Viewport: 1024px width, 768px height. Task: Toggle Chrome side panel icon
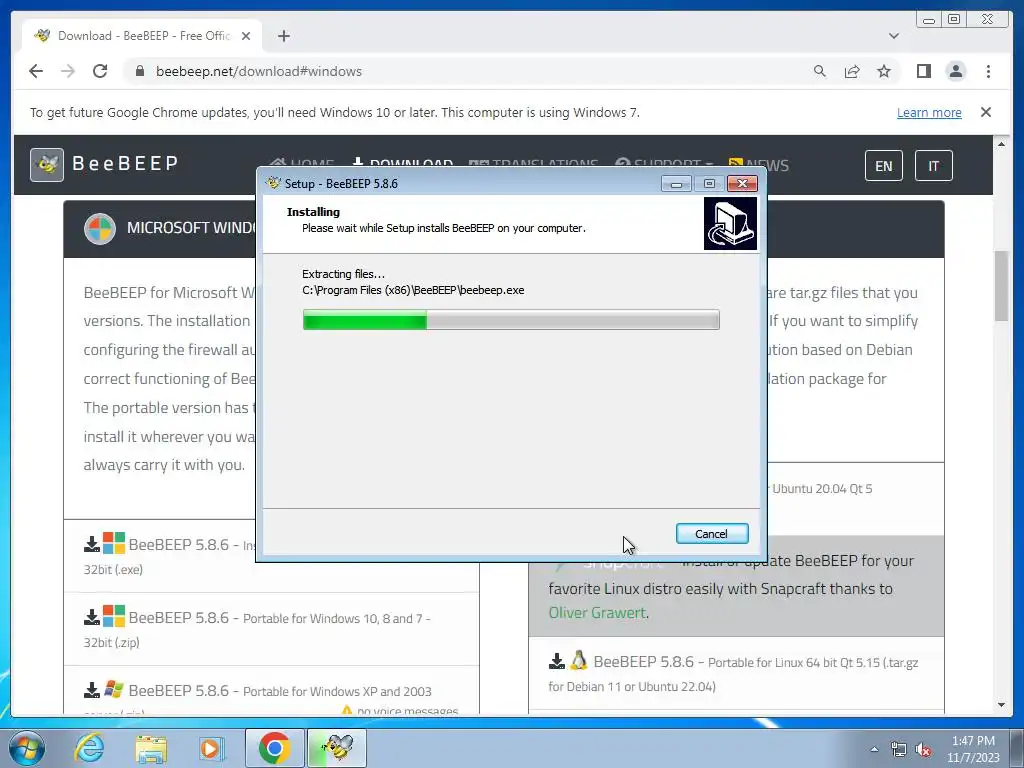[923, 71]
